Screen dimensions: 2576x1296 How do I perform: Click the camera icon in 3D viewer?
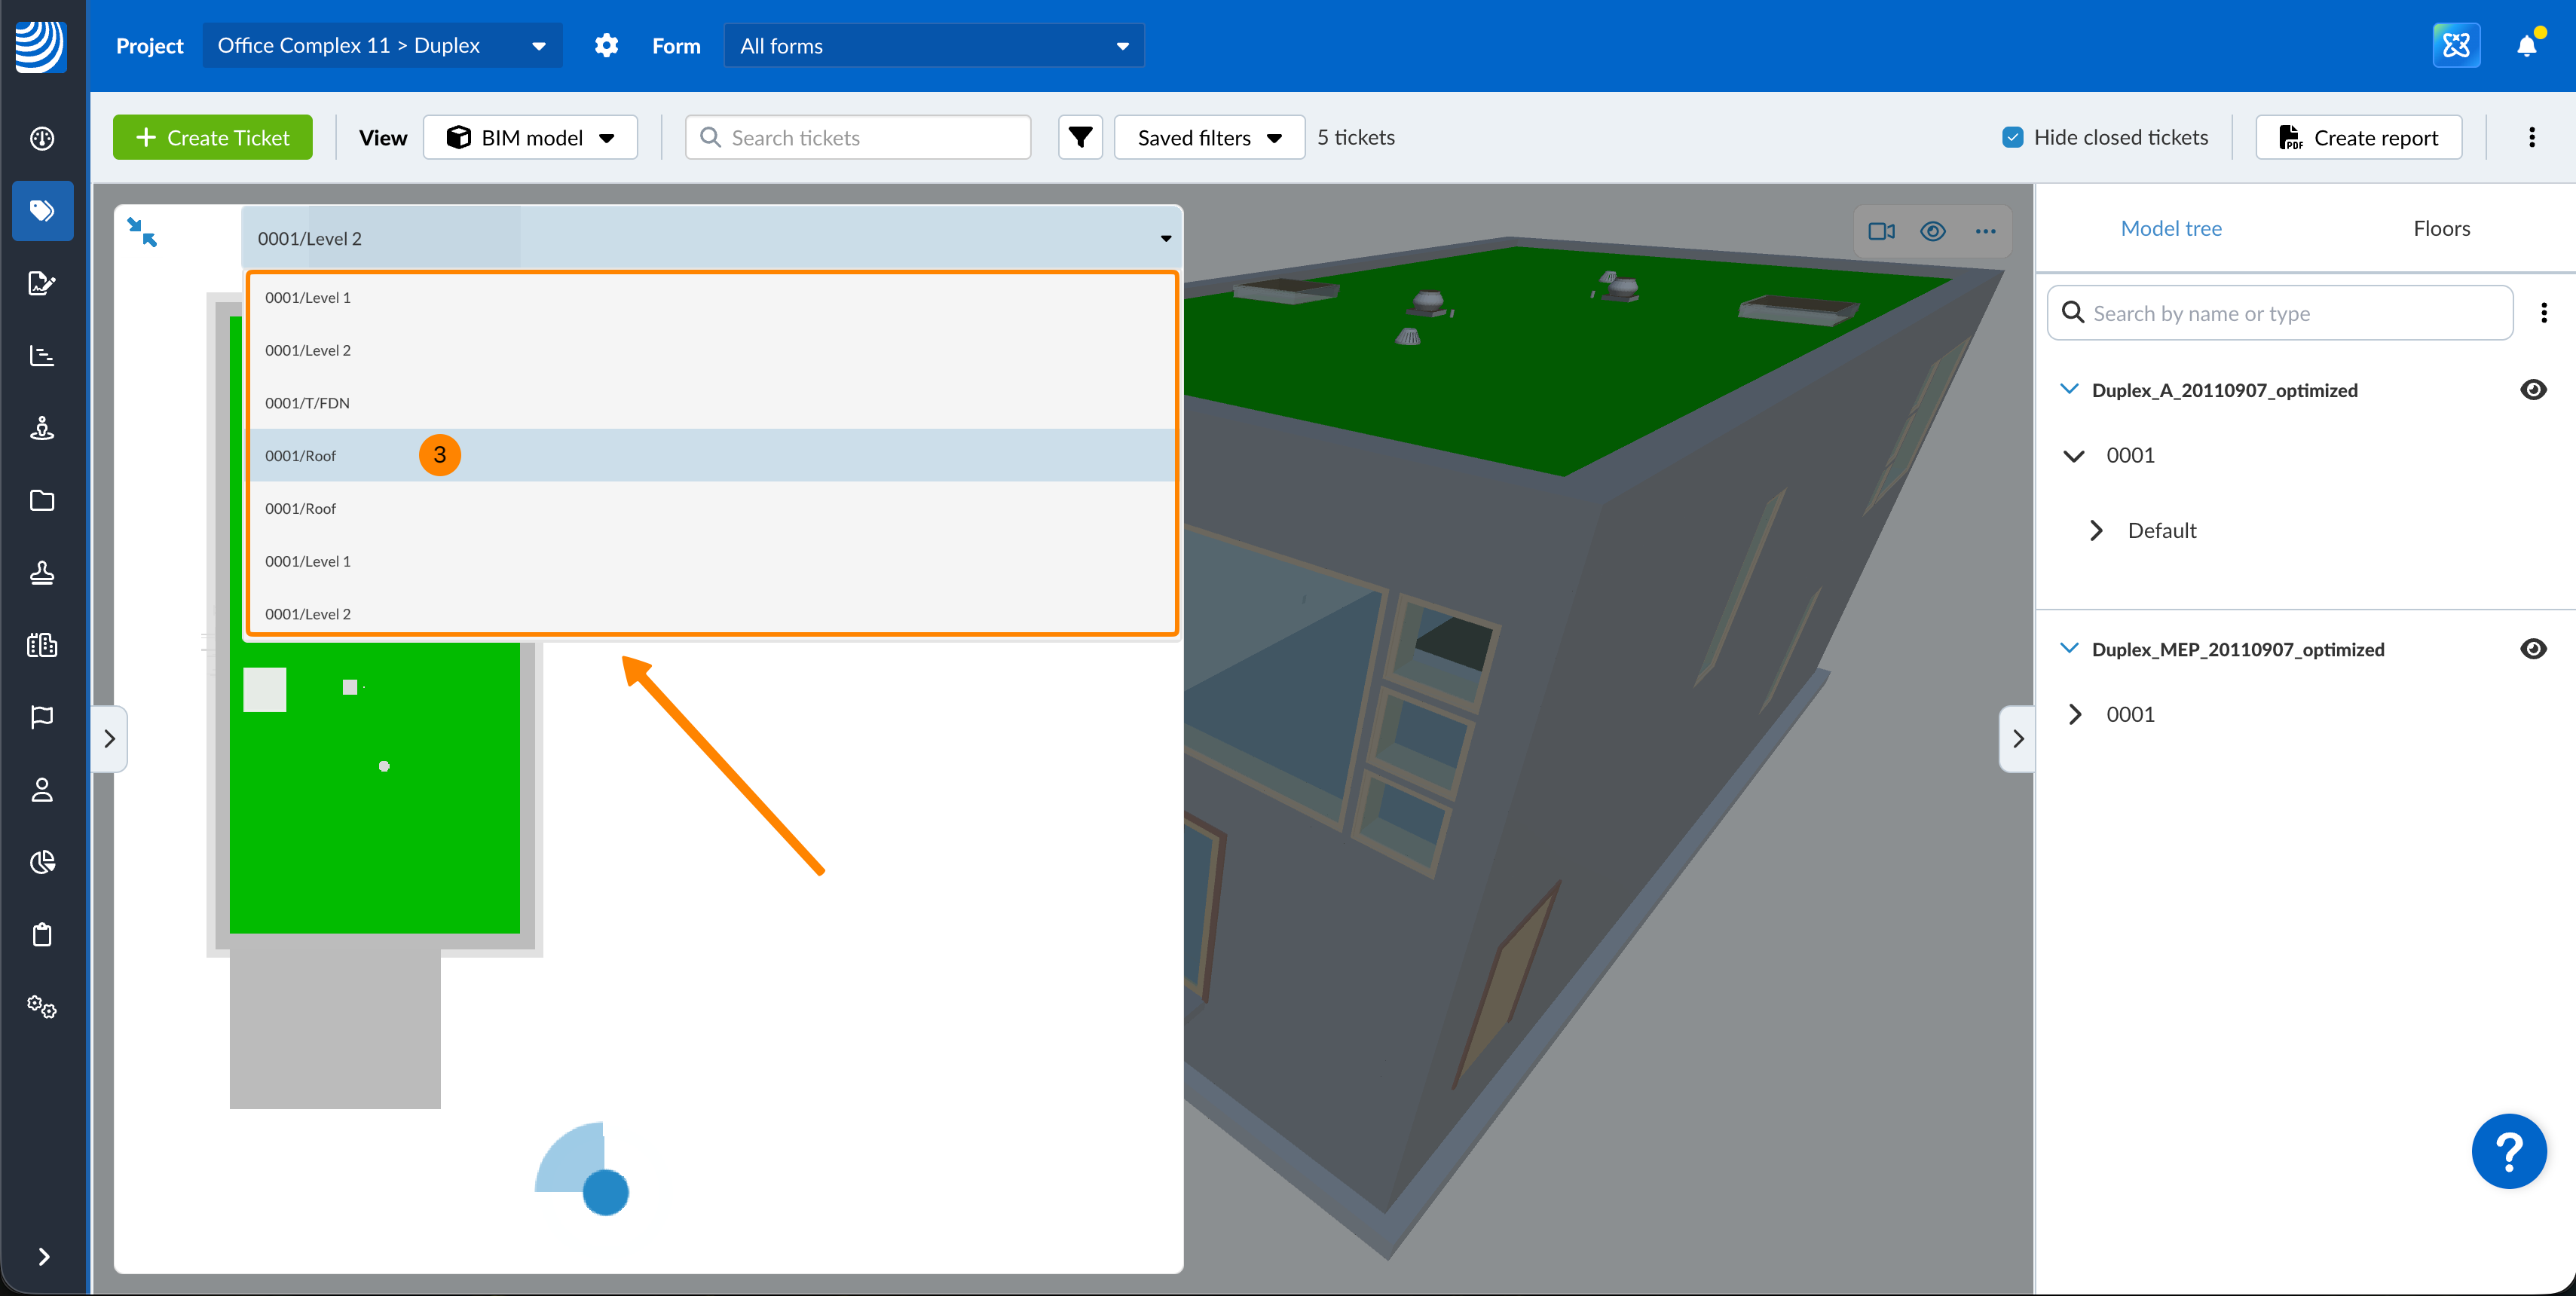click(1881, 231)
